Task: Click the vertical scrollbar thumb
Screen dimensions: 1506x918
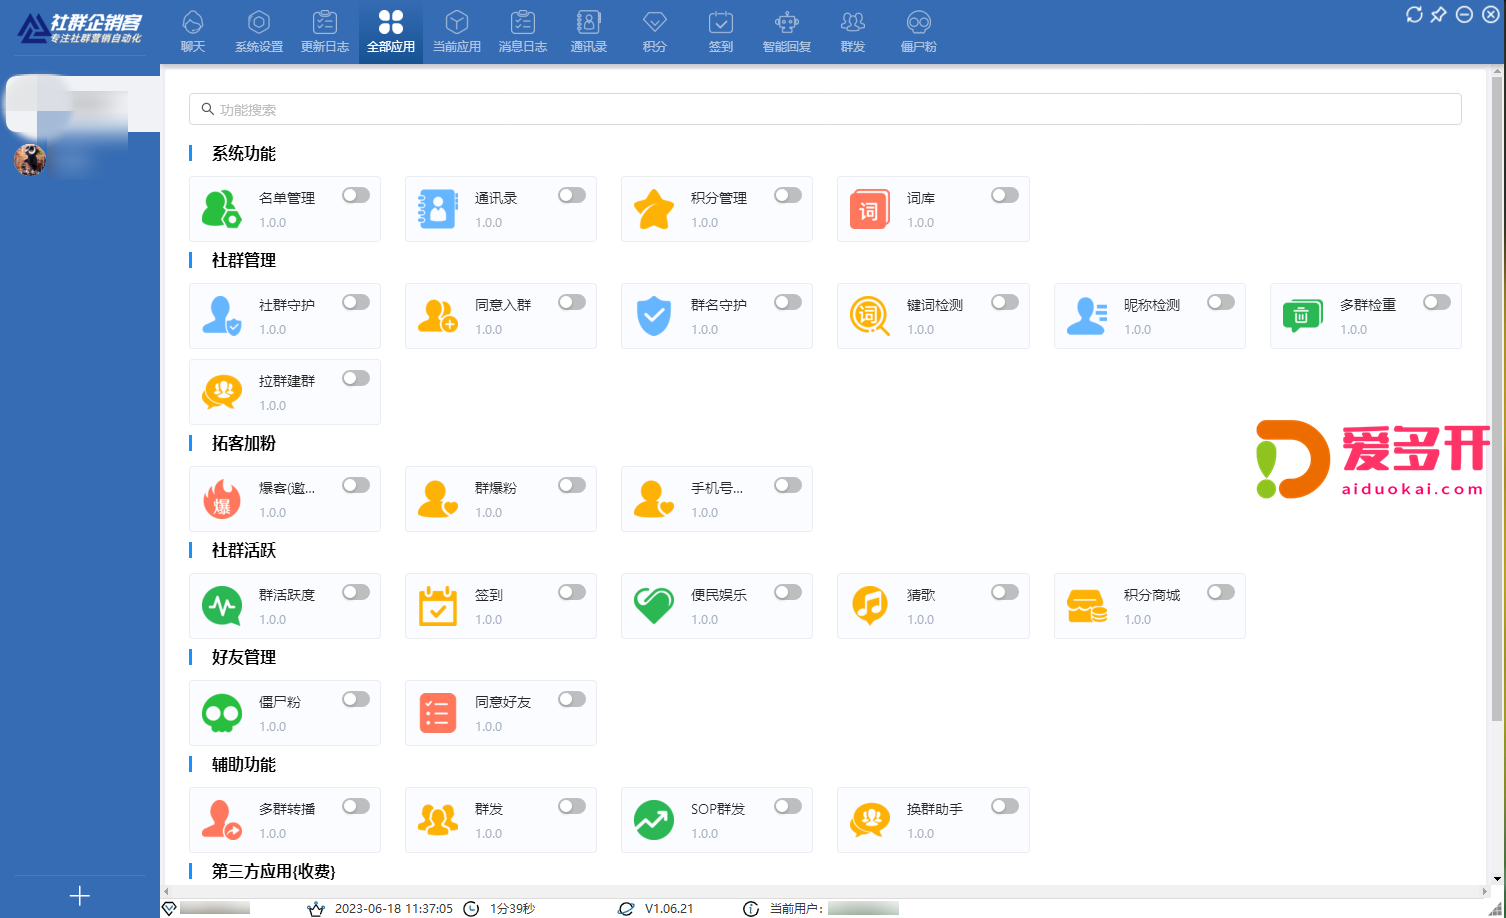Action: [1497, 397]
